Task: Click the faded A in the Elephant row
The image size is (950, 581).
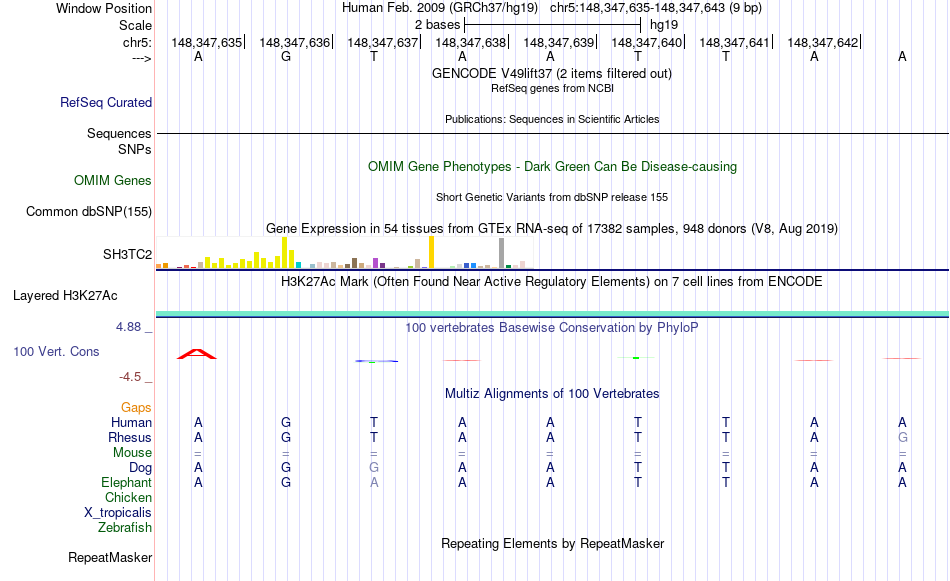Action: coord(374,482)
